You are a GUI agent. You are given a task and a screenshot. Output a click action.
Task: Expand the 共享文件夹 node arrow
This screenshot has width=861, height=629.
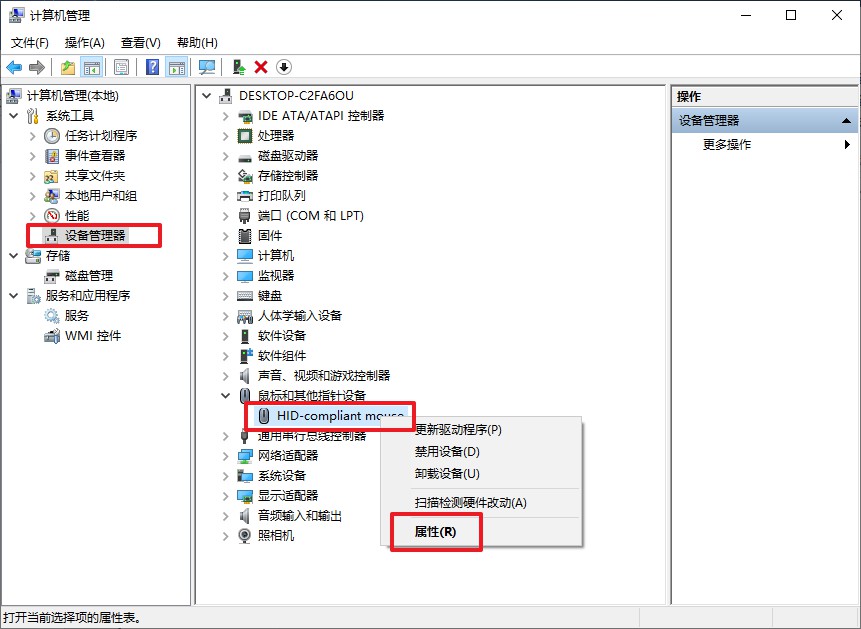coord(32,176)
